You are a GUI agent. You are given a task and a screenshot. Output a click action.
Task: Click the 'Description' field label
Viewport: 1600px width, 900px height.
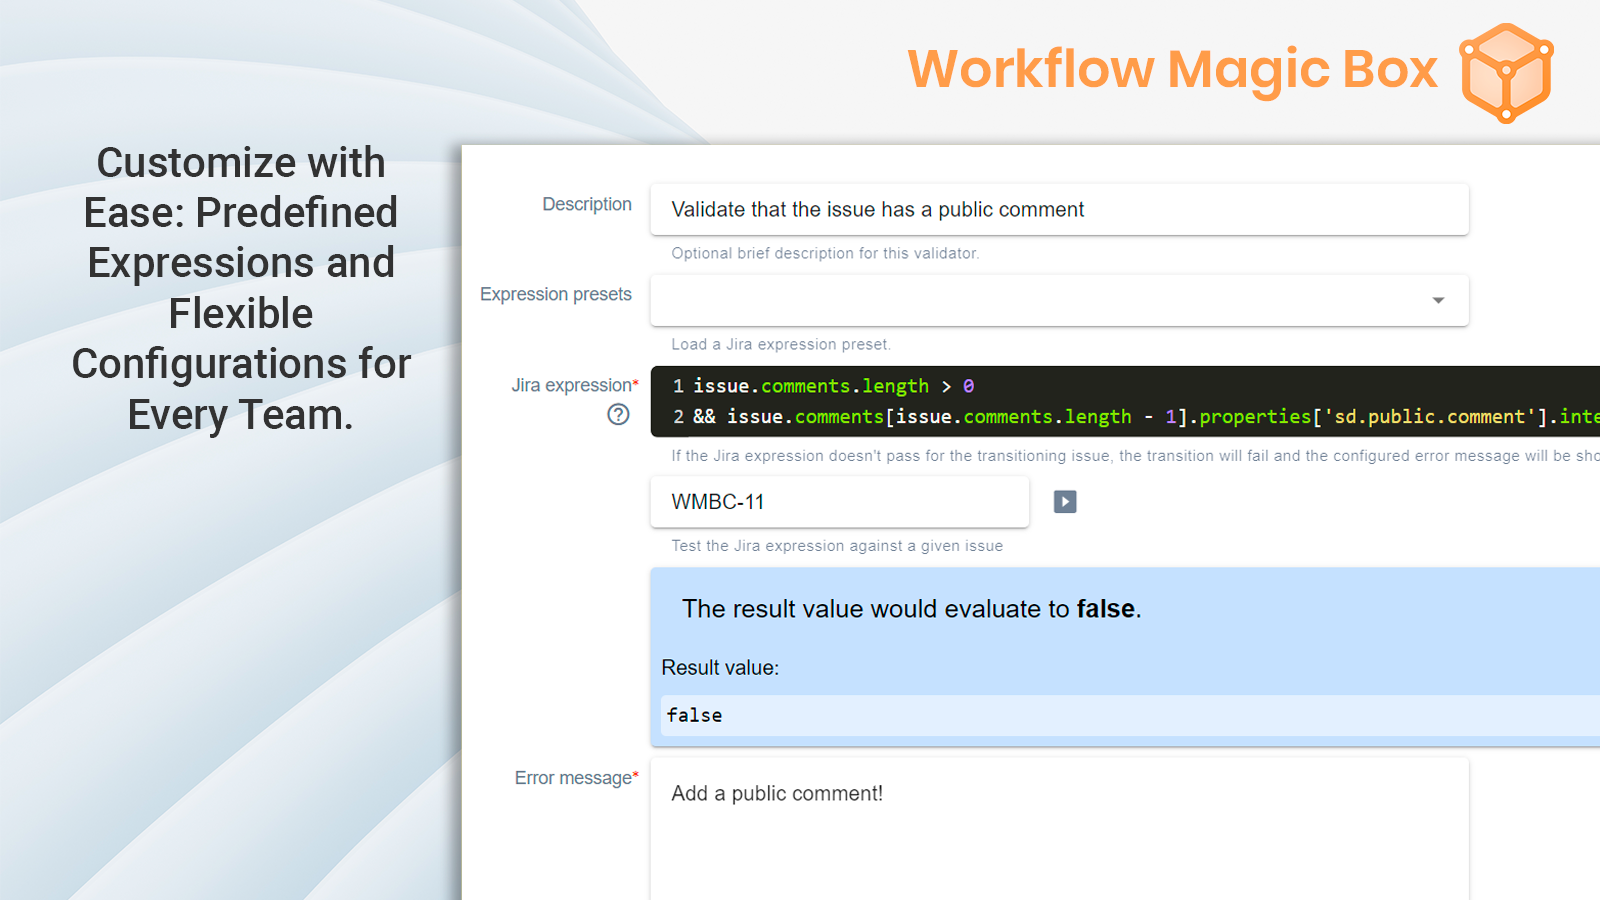tap(587, 204)
